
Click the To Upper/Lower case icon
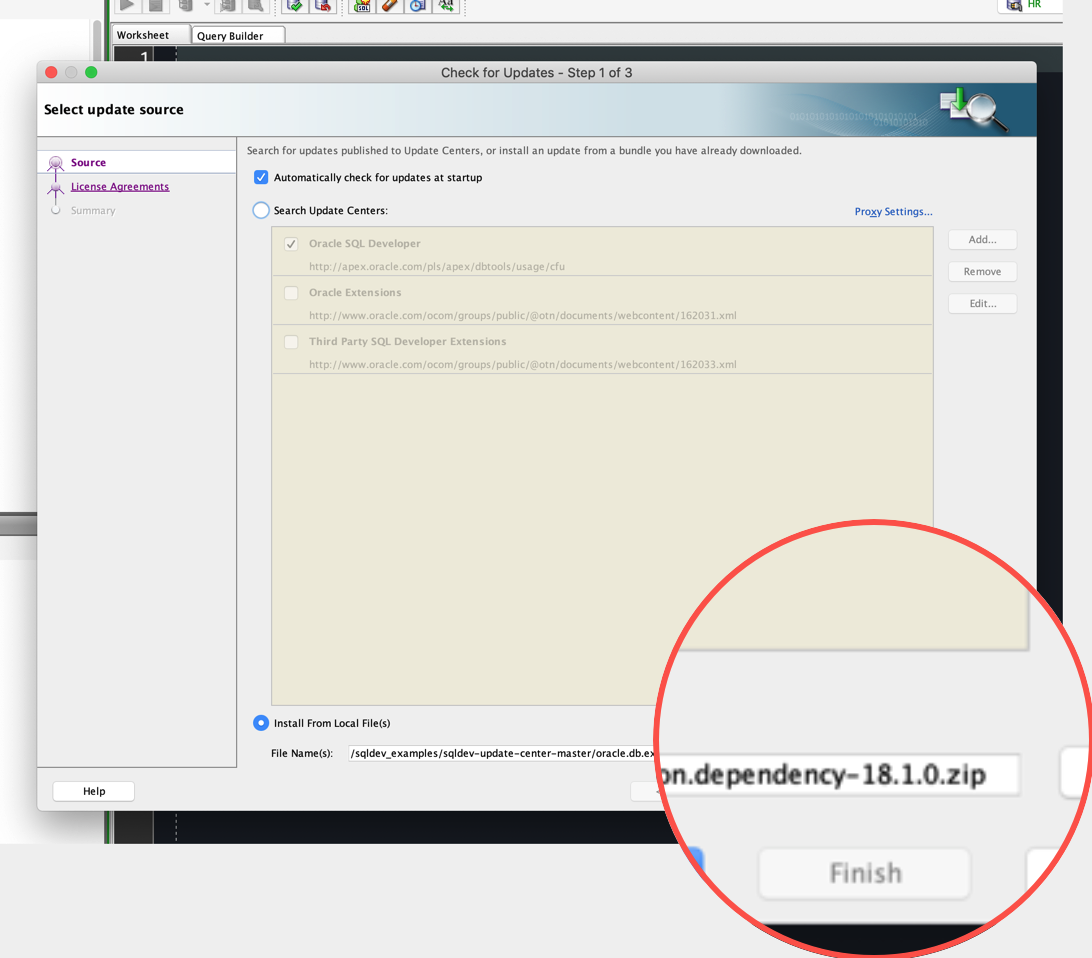(446, 5)
